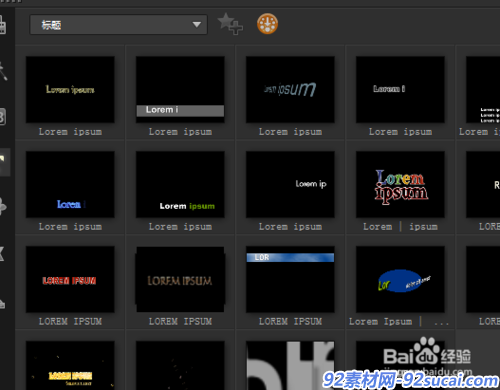Choose the blue Lorem title thumbnail
The image size is (500, 390).
click(70, 184)
